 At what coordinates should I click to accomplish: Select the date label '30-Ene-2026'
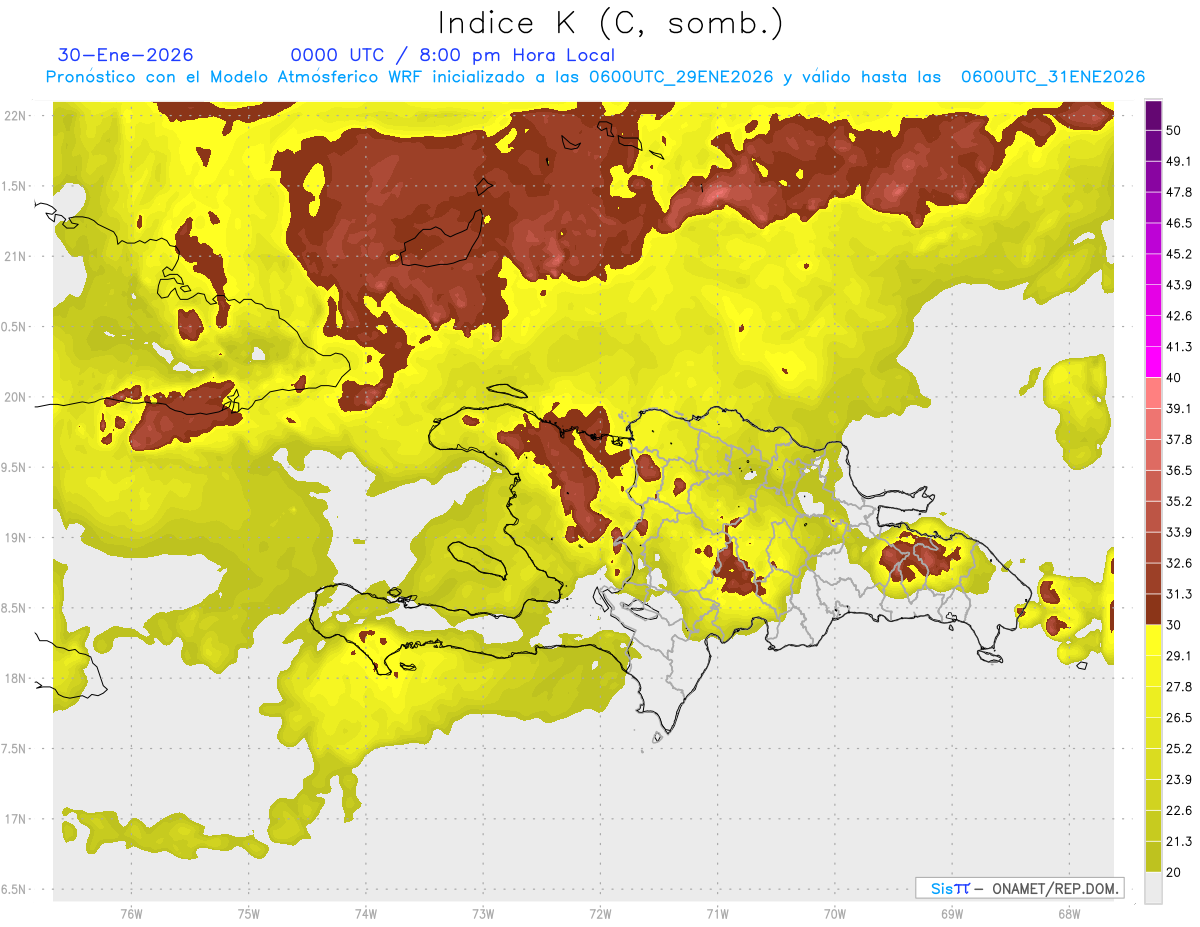point(126,55)
